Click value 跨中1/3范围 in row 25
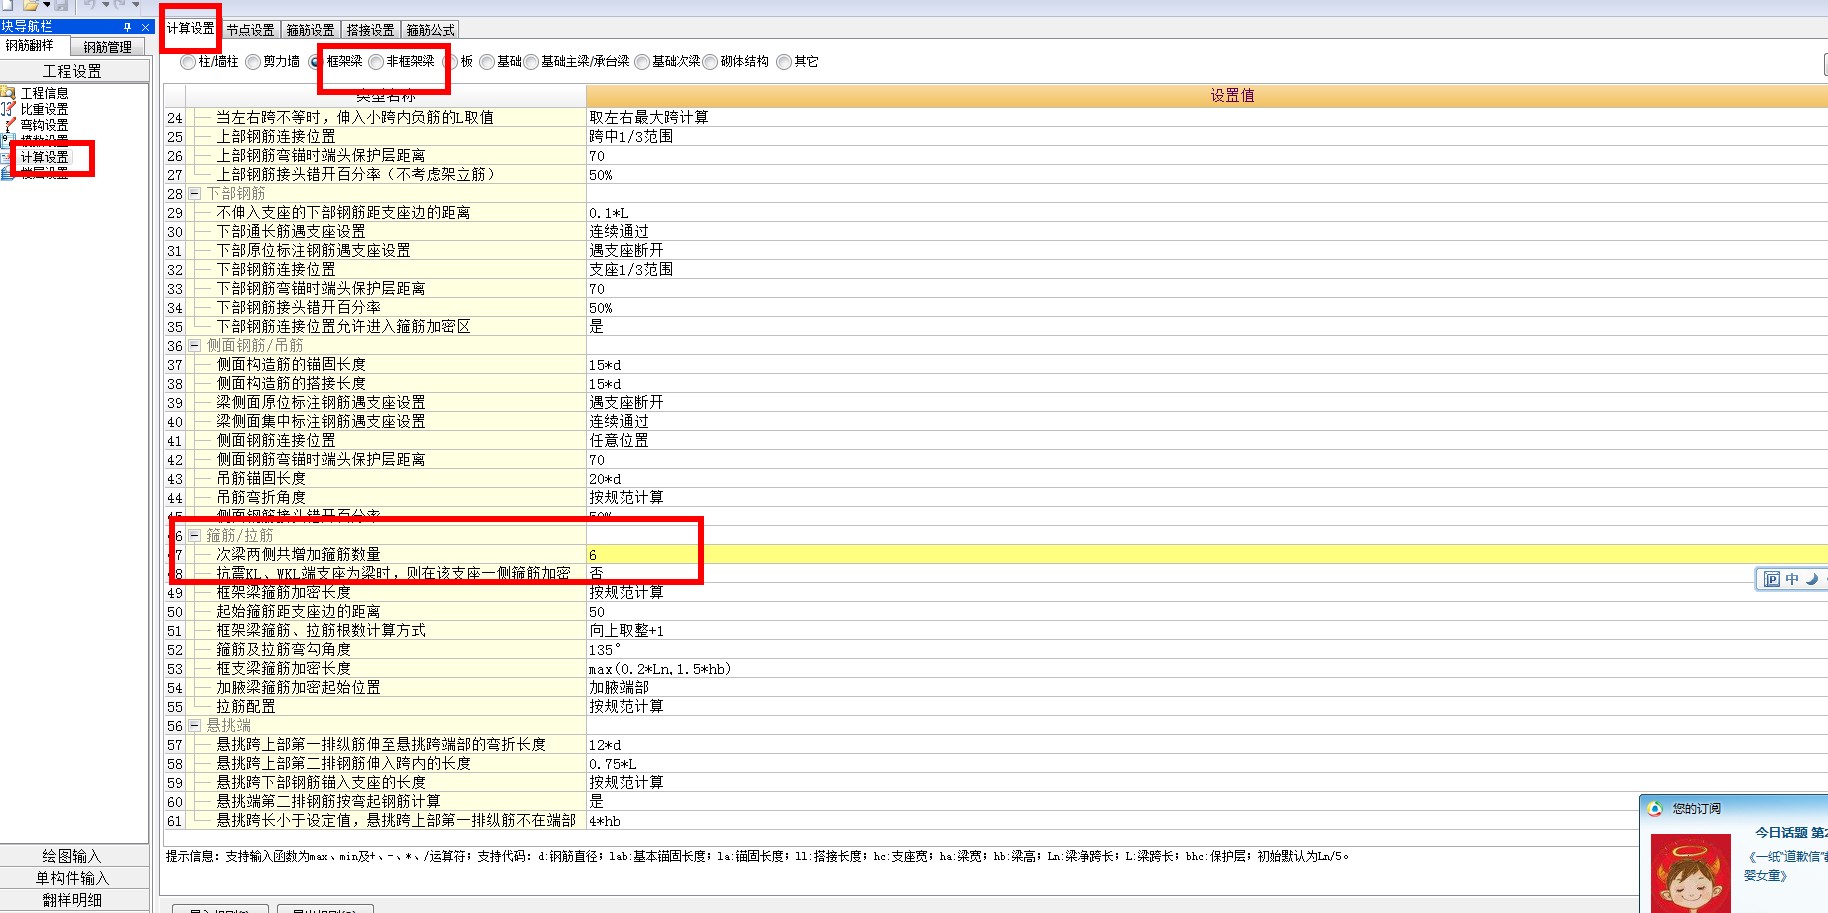 (x=1207, y=137)
